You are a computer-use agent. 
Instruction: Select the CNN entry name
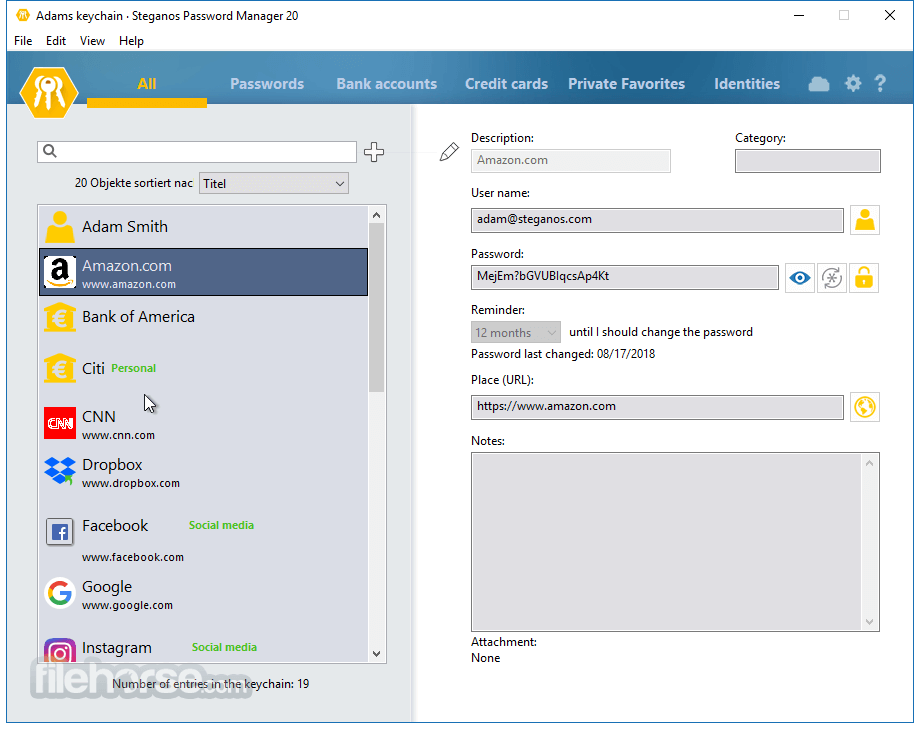[99, 417]
